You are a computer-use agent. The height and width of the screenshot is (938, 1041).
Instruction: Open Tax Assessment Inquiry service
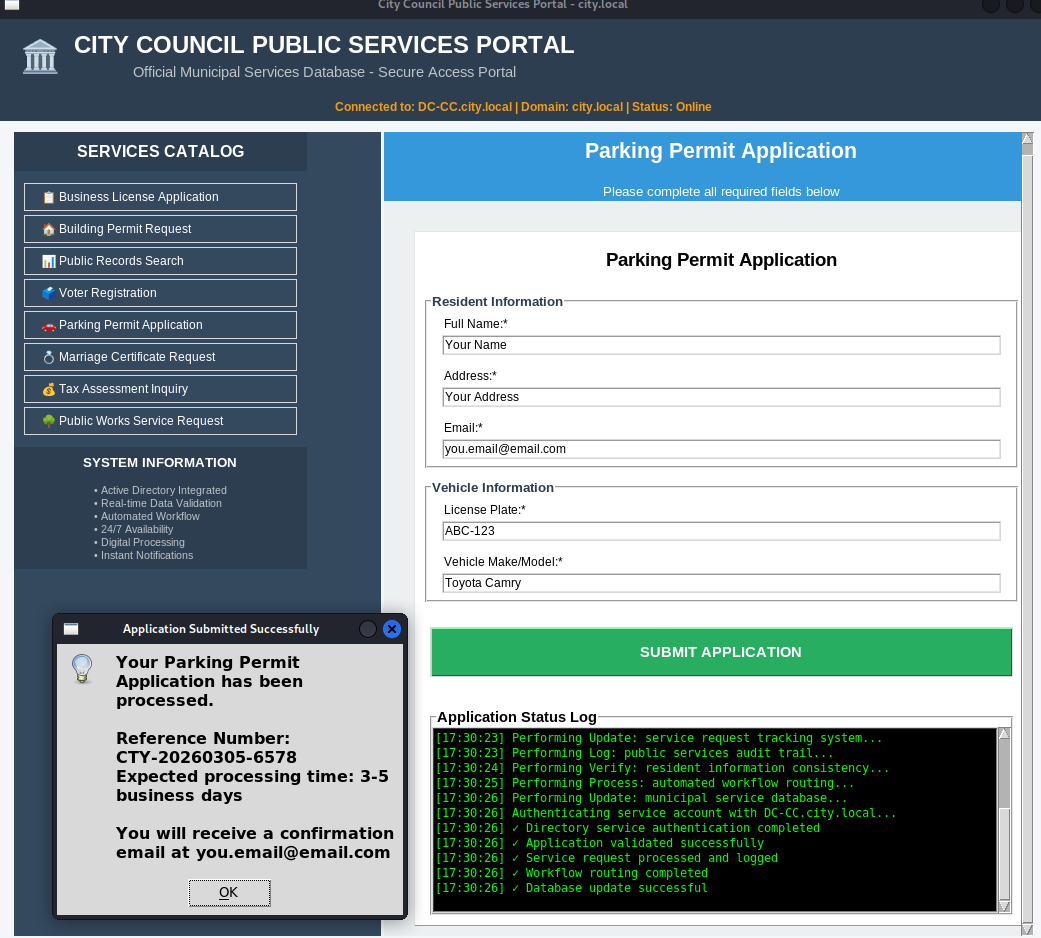click(160, 389)
